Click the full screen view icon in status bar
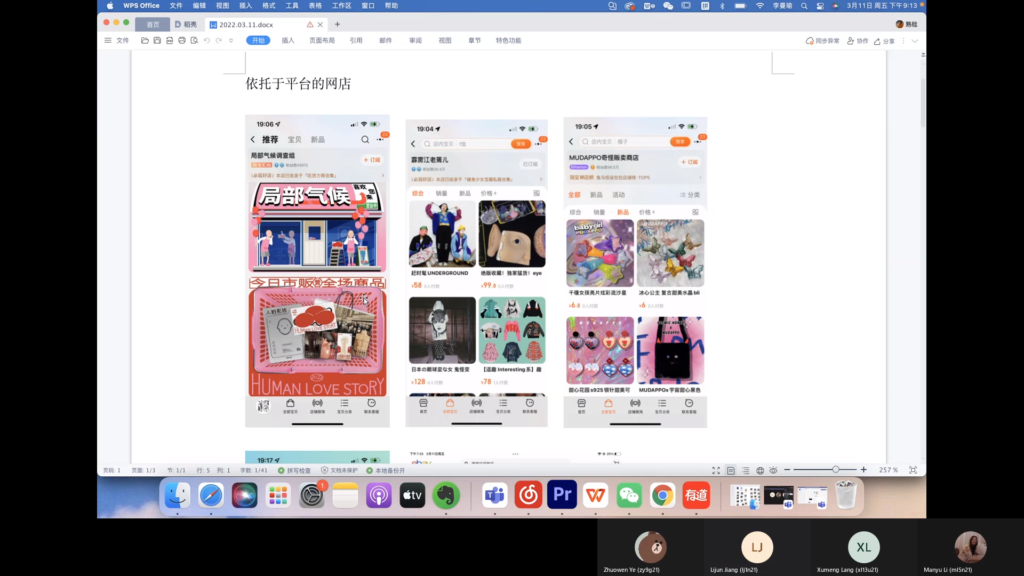The image size is (1024, 576). click(x=716, y=470)
